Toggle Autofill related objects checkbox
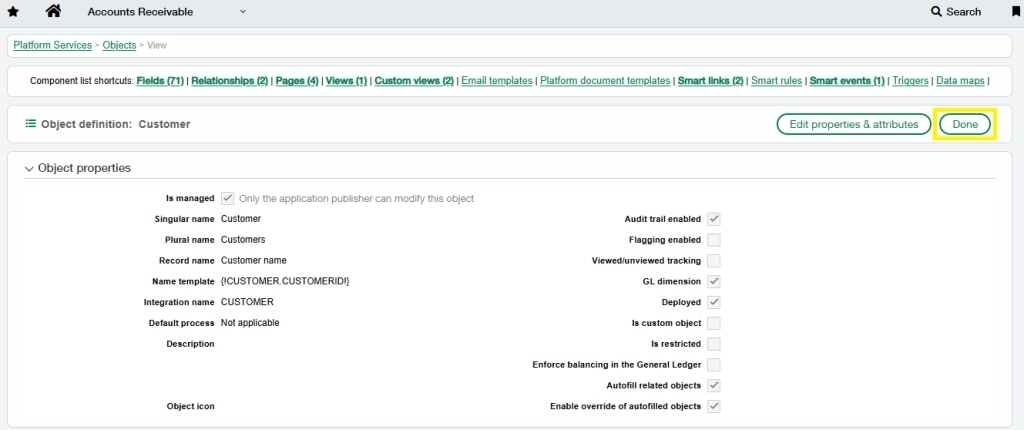 (x=714, y=386)
